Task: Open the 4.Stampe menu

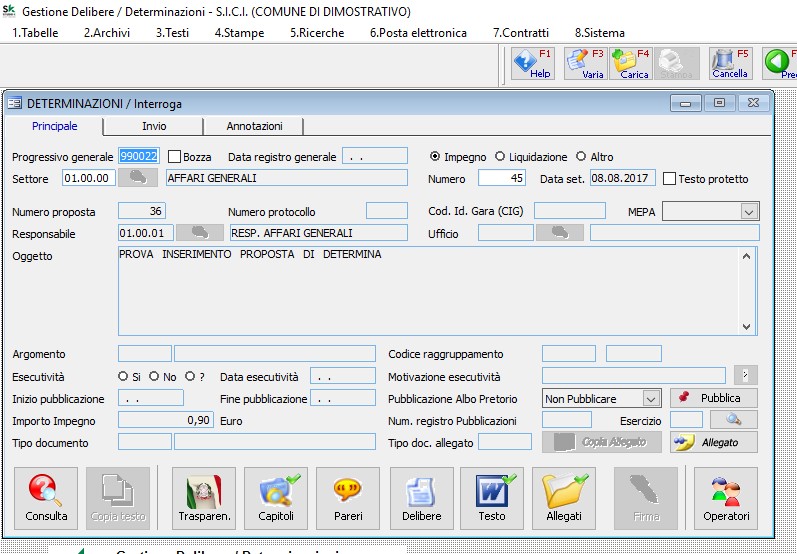Action: coord(239,33)
